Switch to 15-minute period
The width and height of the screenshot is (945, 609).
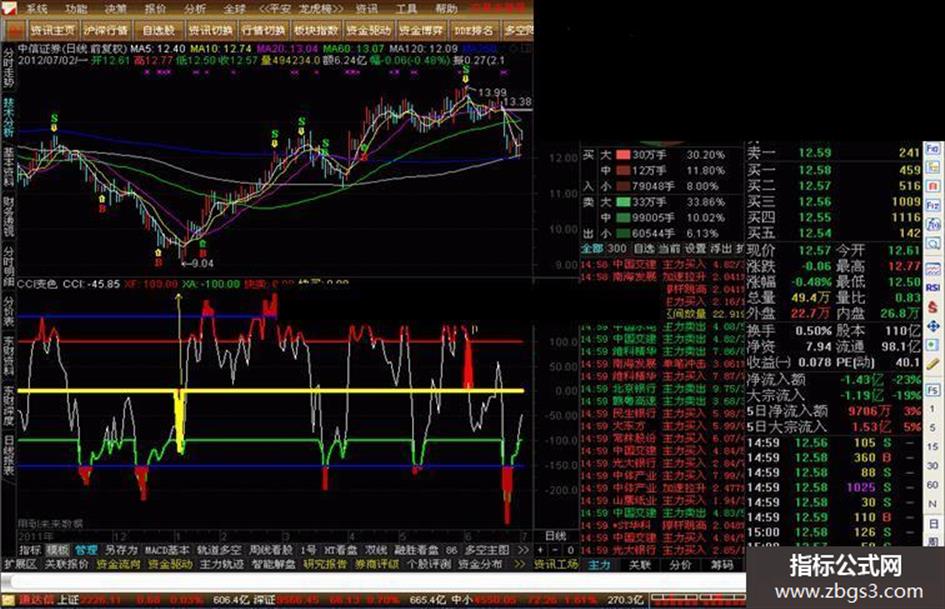[933, 447]
